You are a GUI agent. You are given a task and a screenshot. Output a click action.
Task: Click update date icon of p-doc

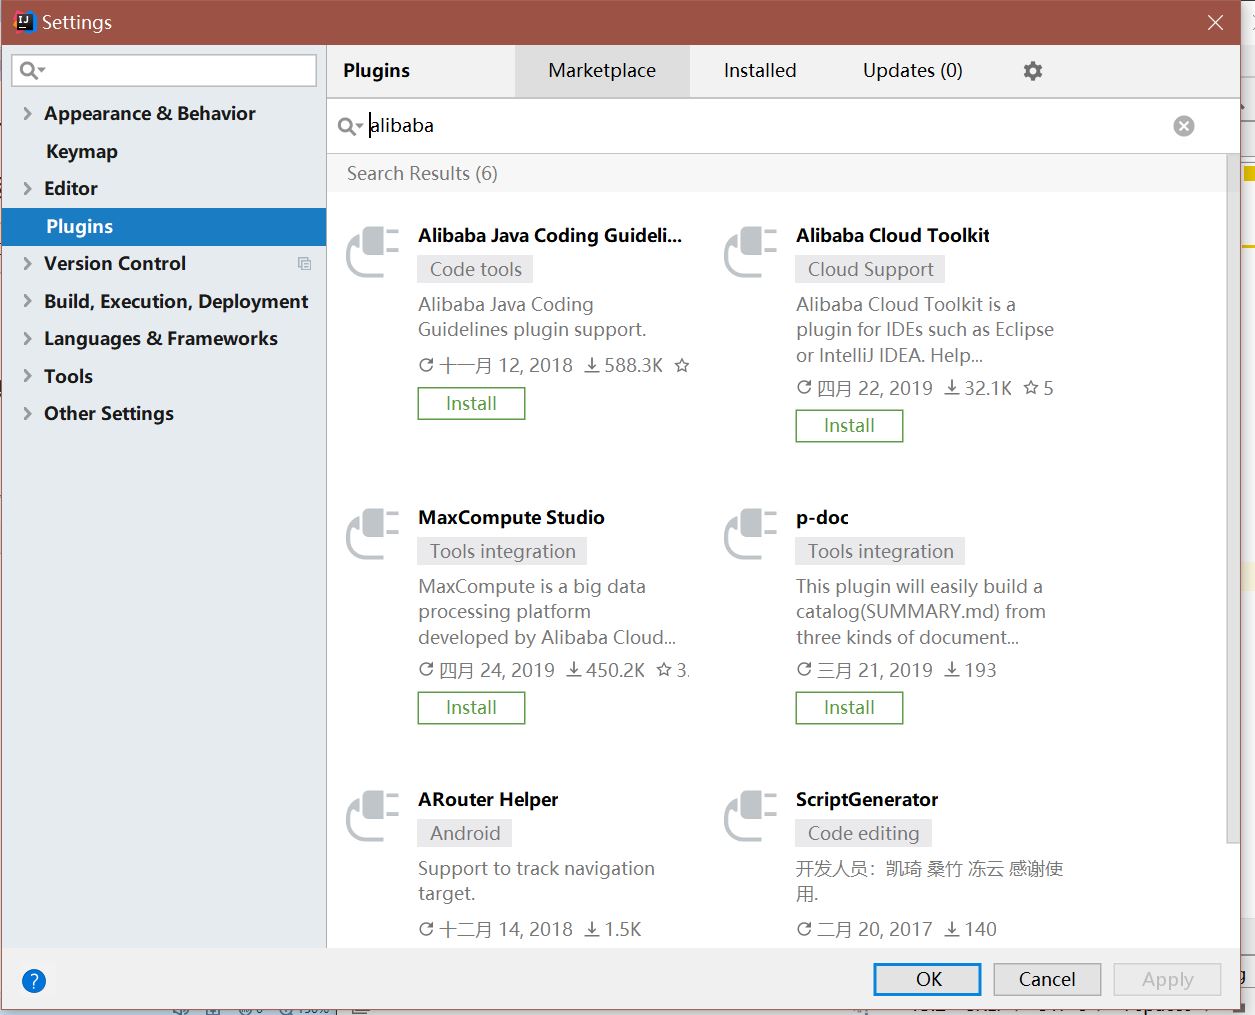click(804, 670)
